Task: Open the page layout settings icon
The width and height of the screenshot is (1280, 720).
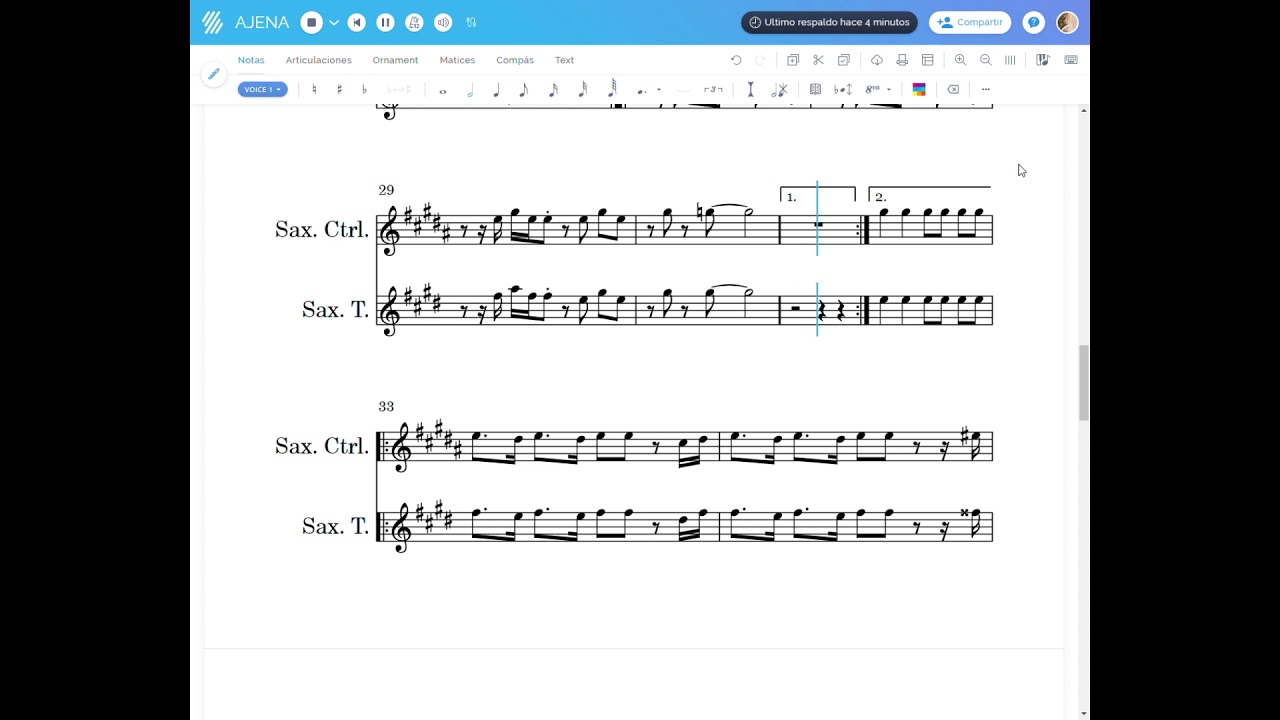Action: tap(927, 60)
